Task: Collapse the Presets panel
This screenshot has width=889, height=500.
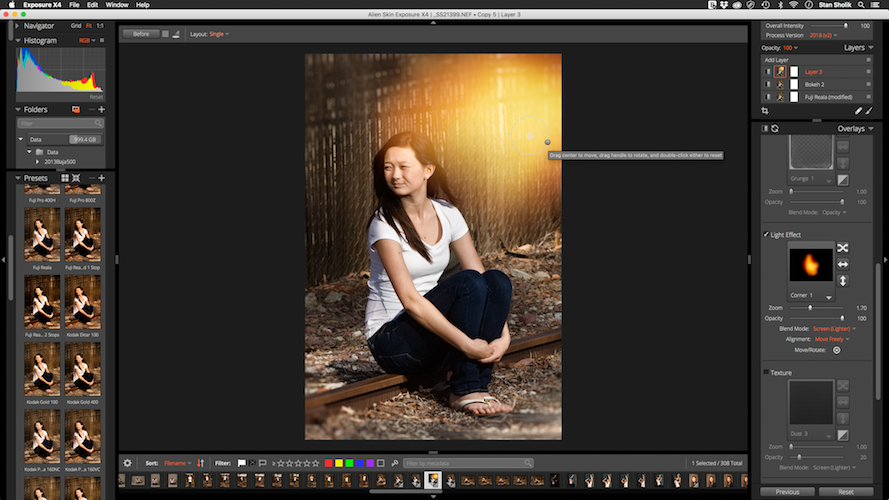Action: [x=18, y=178]
